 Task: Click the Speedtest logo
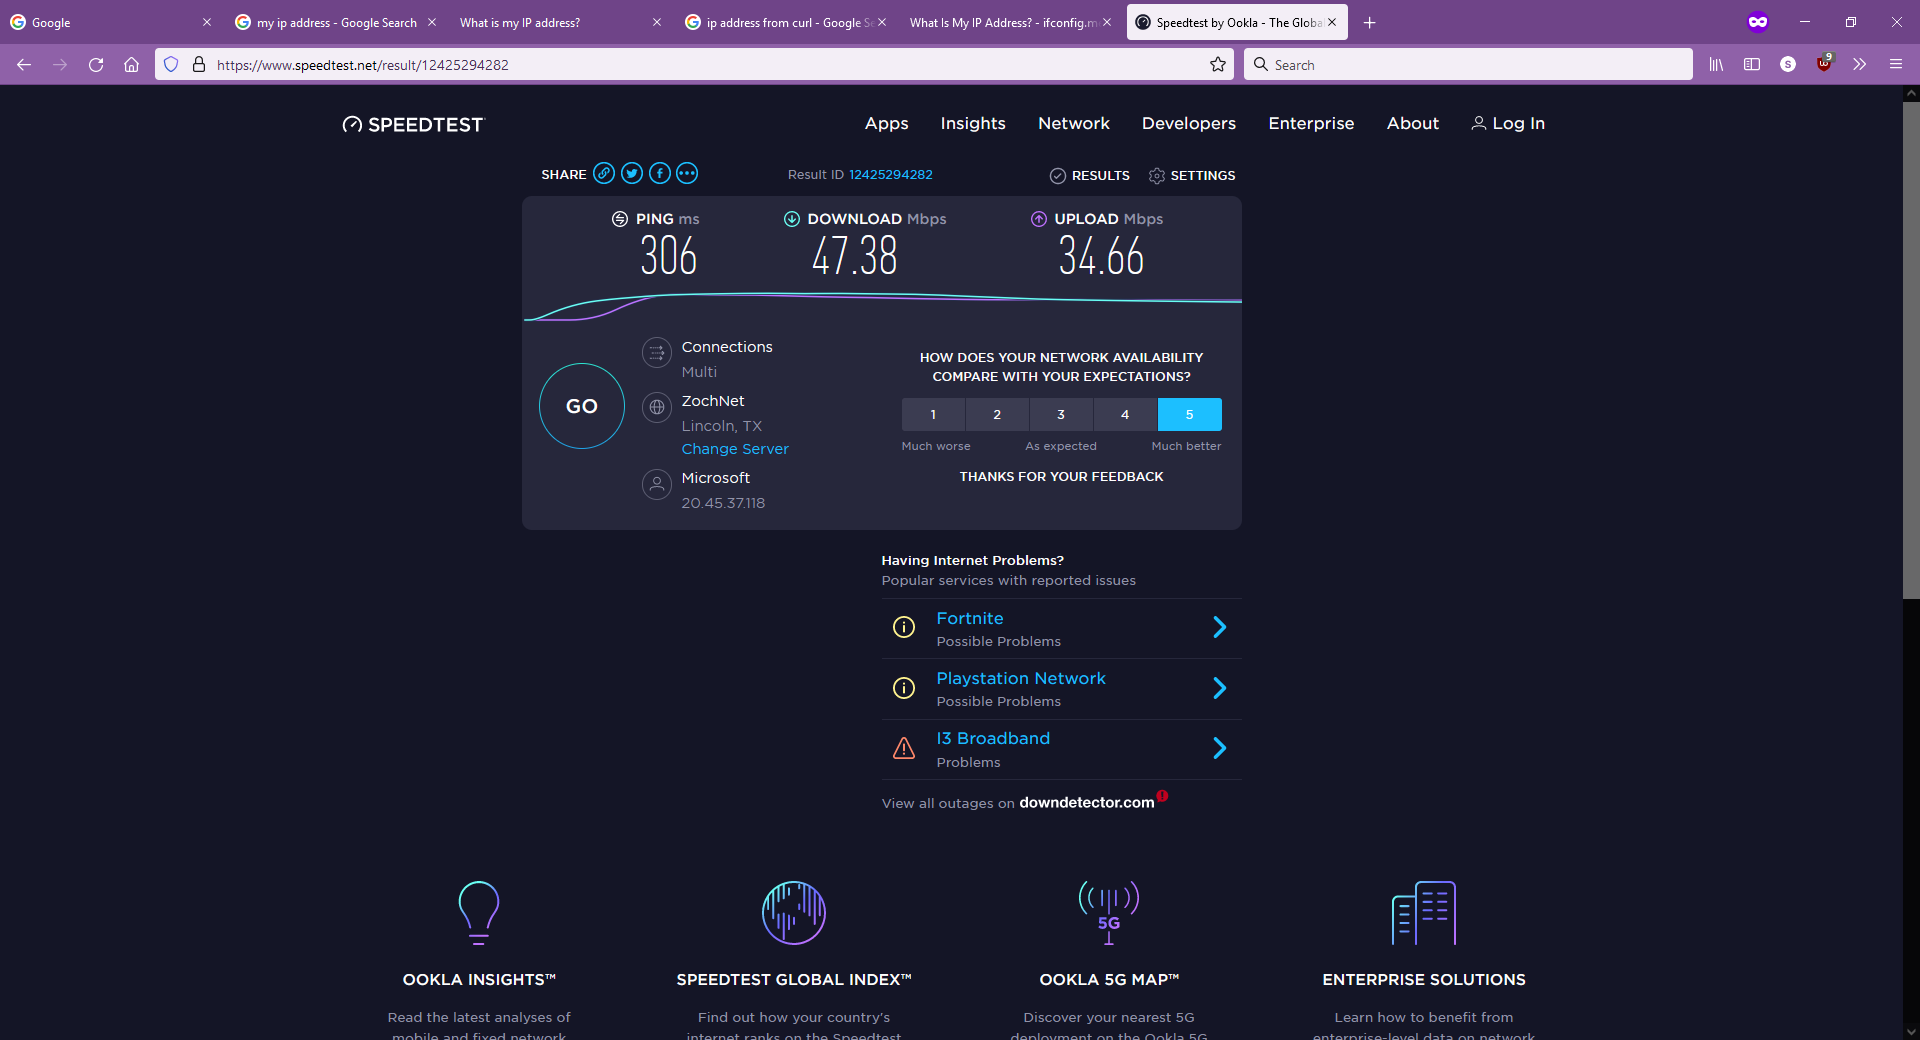click(412, 124)
